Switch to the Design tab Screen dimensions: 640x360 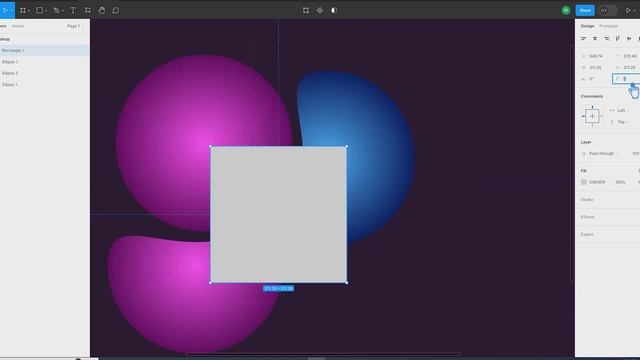pos(587,26)
